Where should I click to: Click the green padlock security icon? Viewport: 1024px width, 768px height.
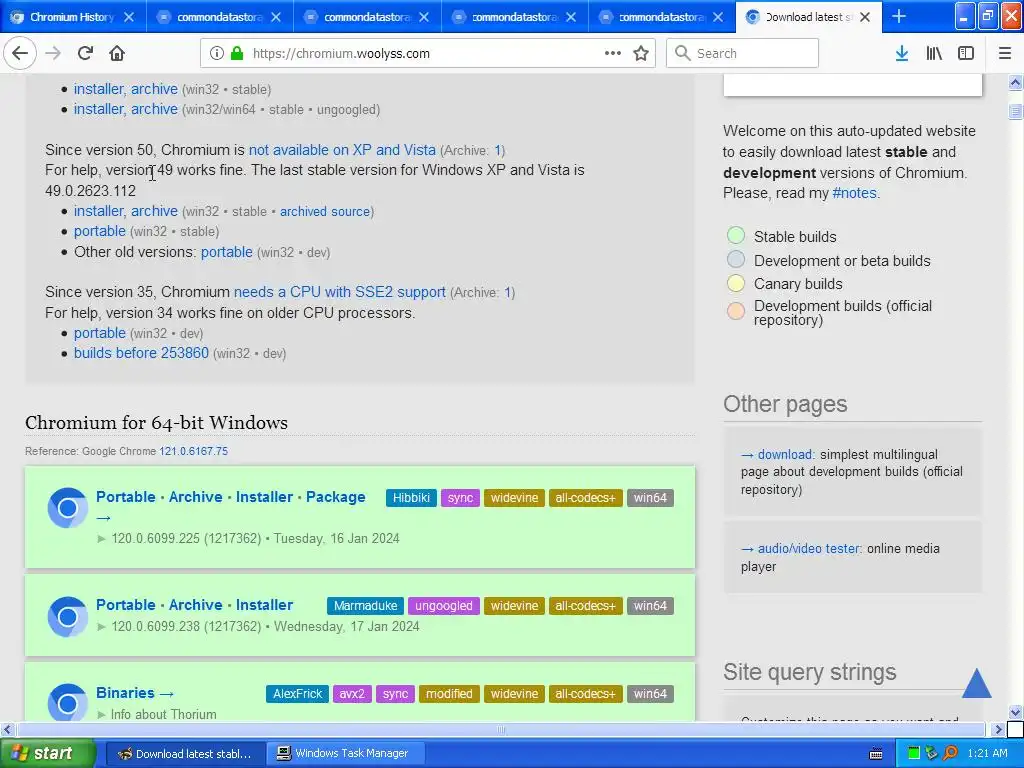[237, 54]
